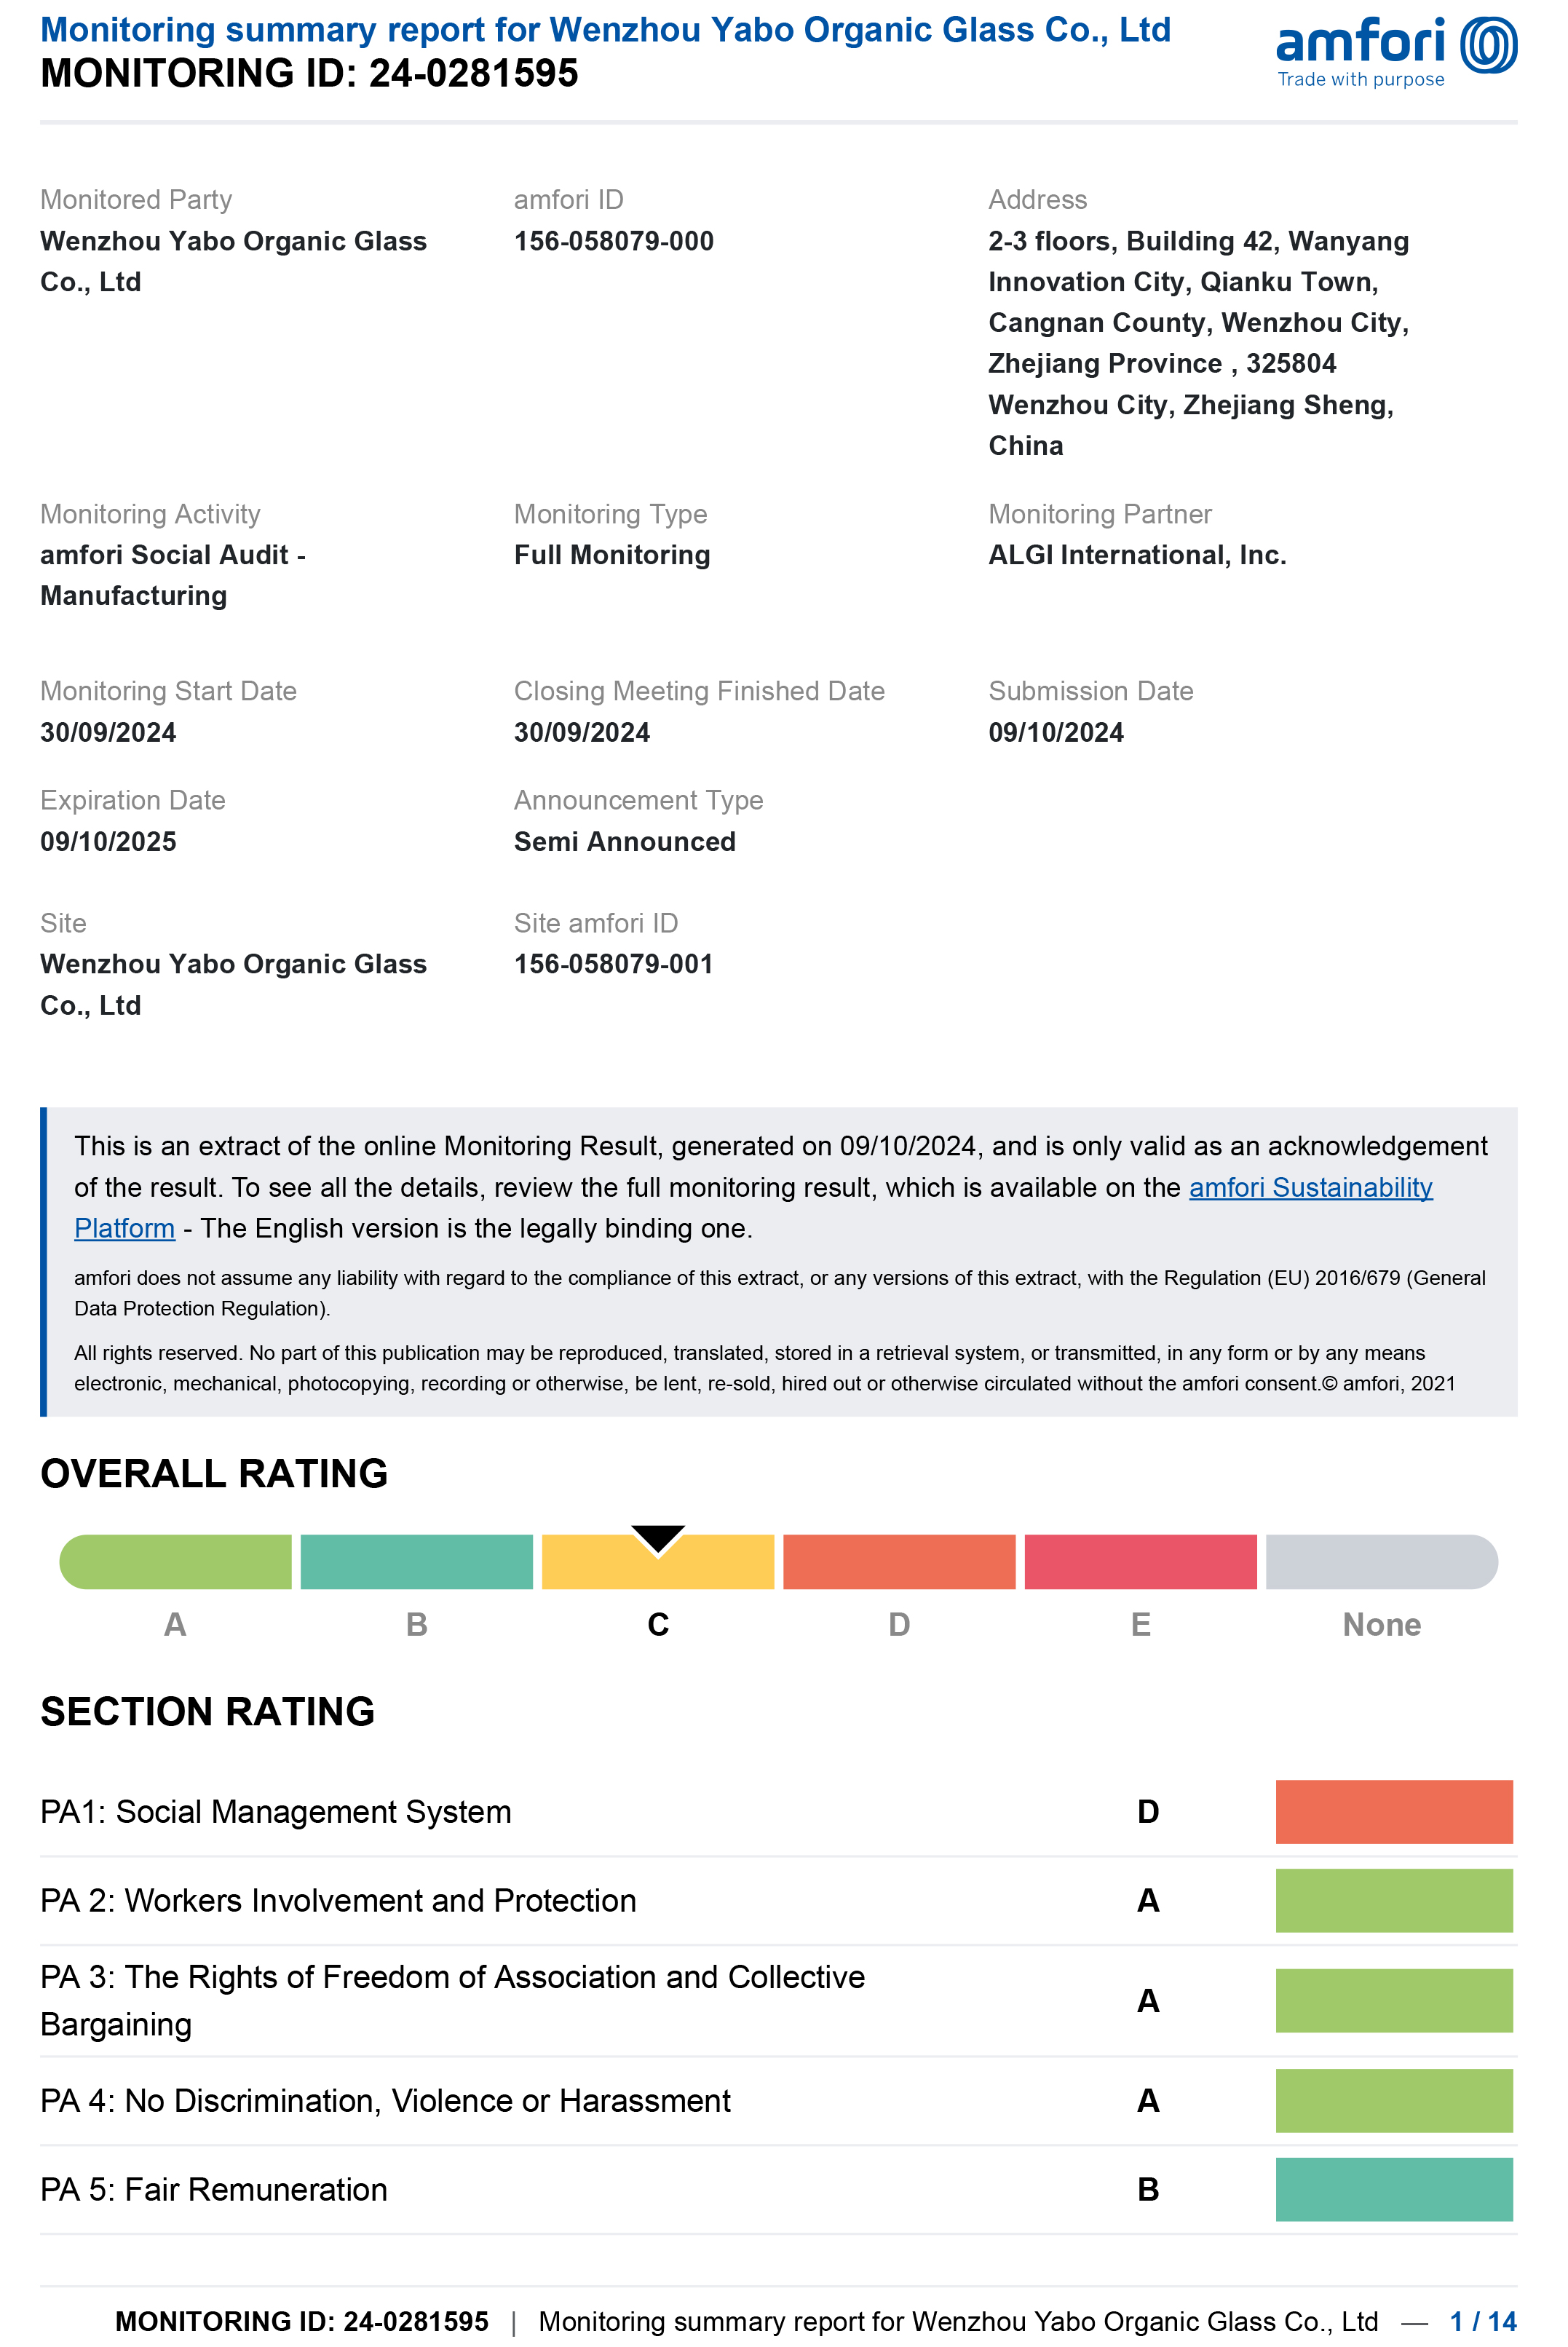Click the amfori logo icon

1488,45
